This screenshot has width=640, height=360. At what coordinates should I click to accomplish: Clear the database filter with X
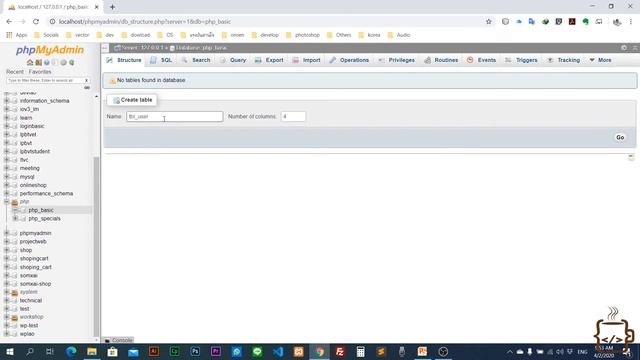(86, 80)
